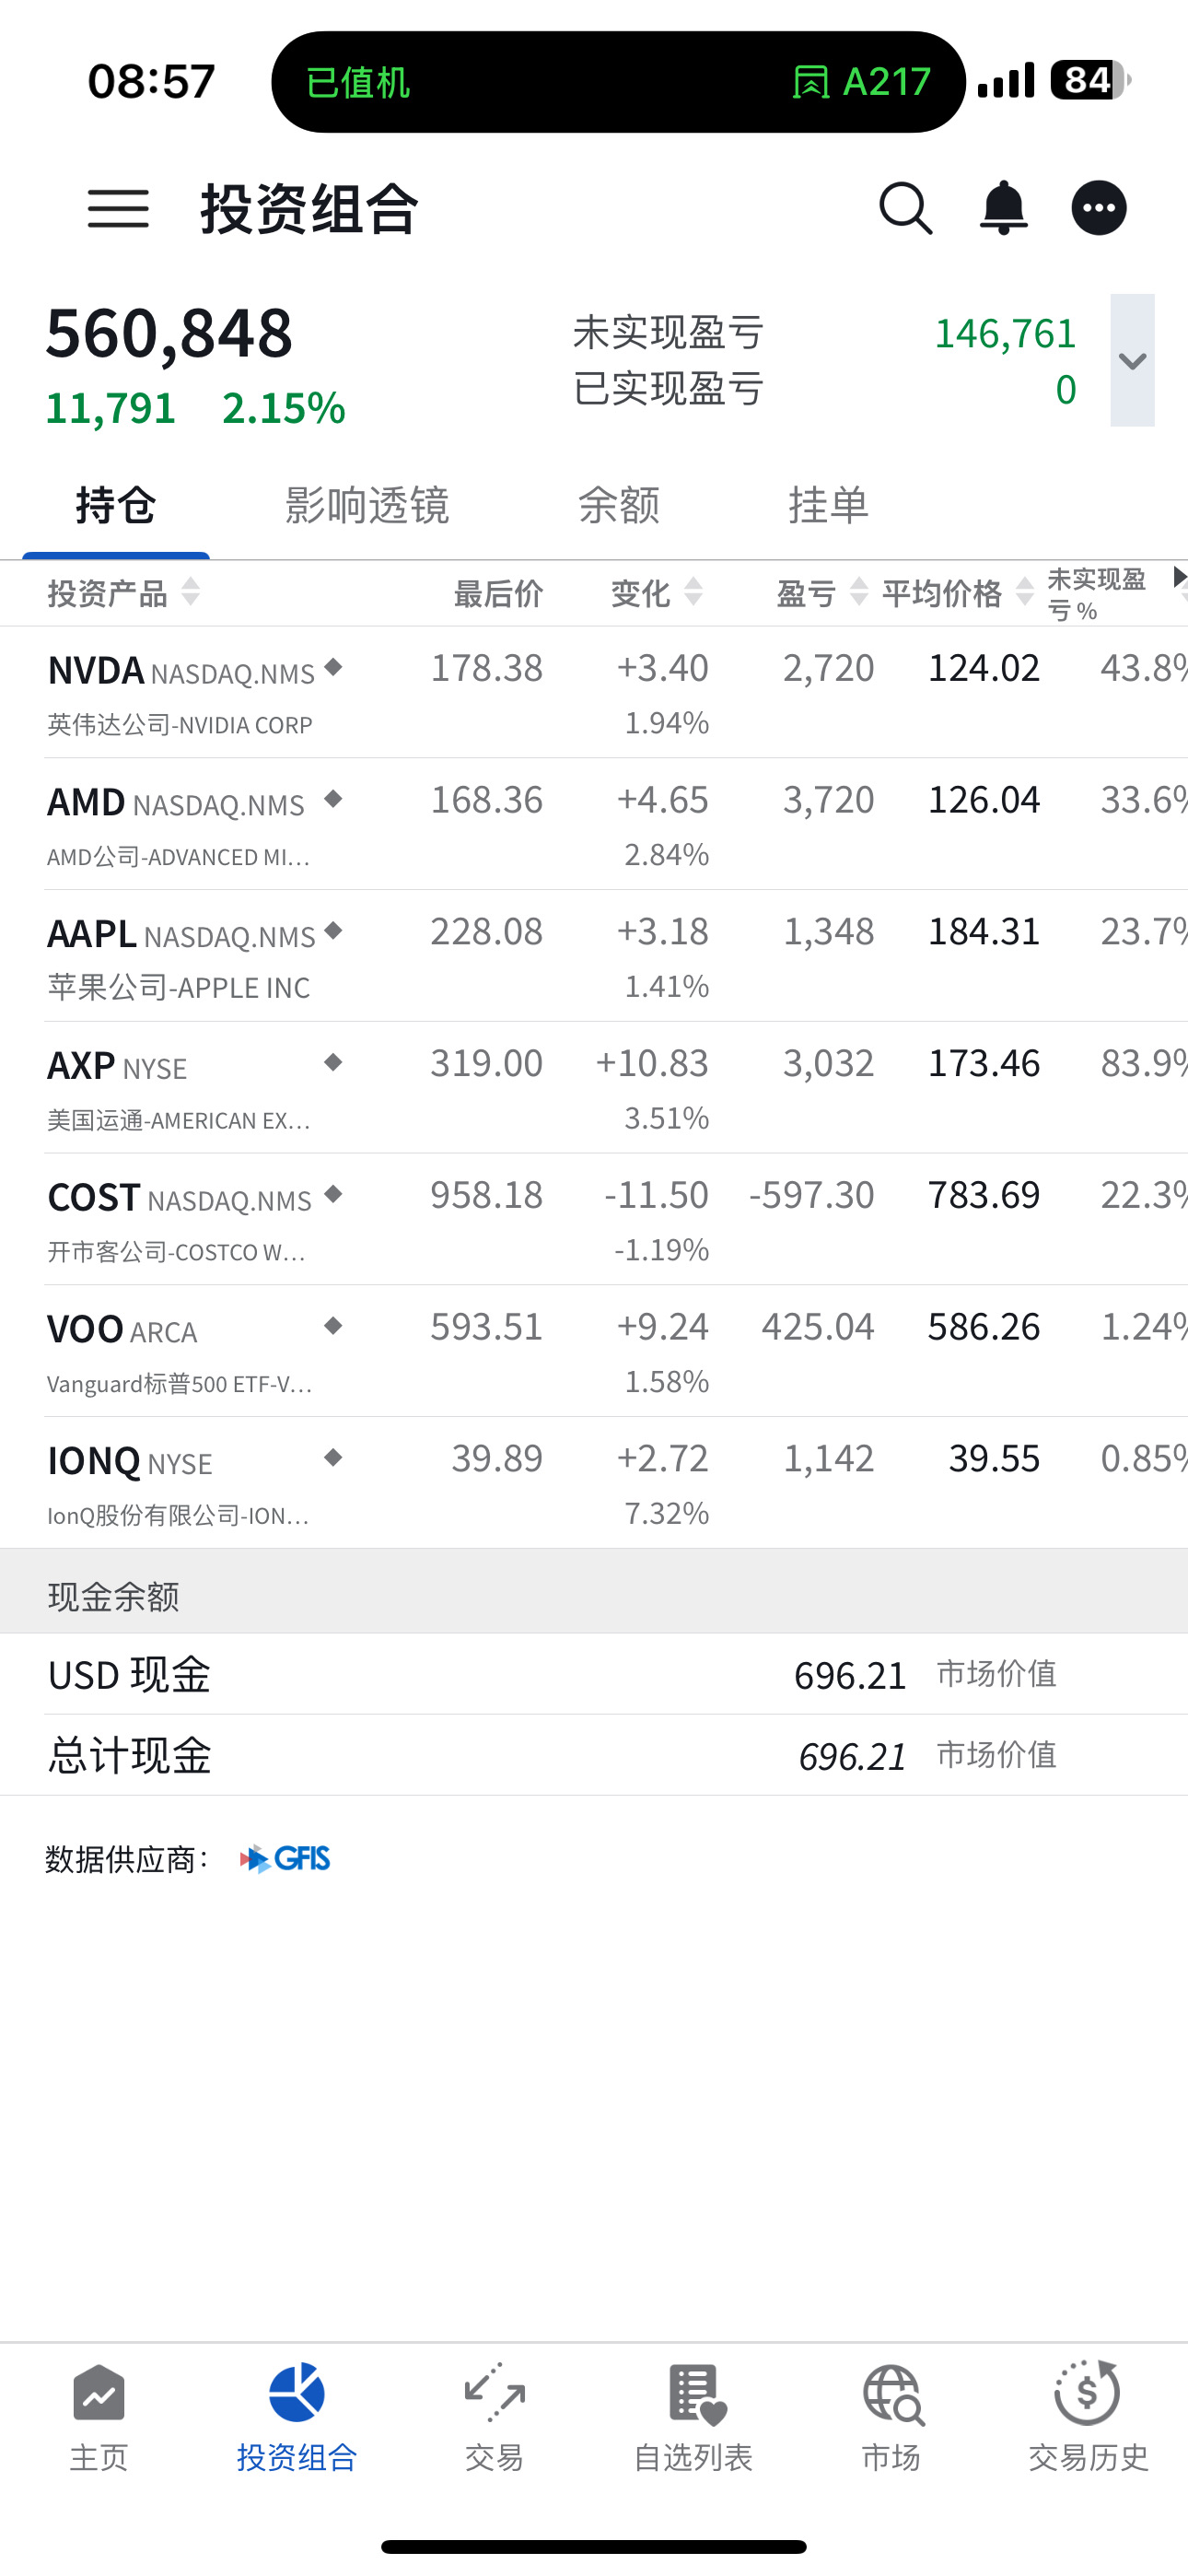Sort by 投资产品 column arrows
Viewport: 1188px width, 2576px height.
coord(190,592)
